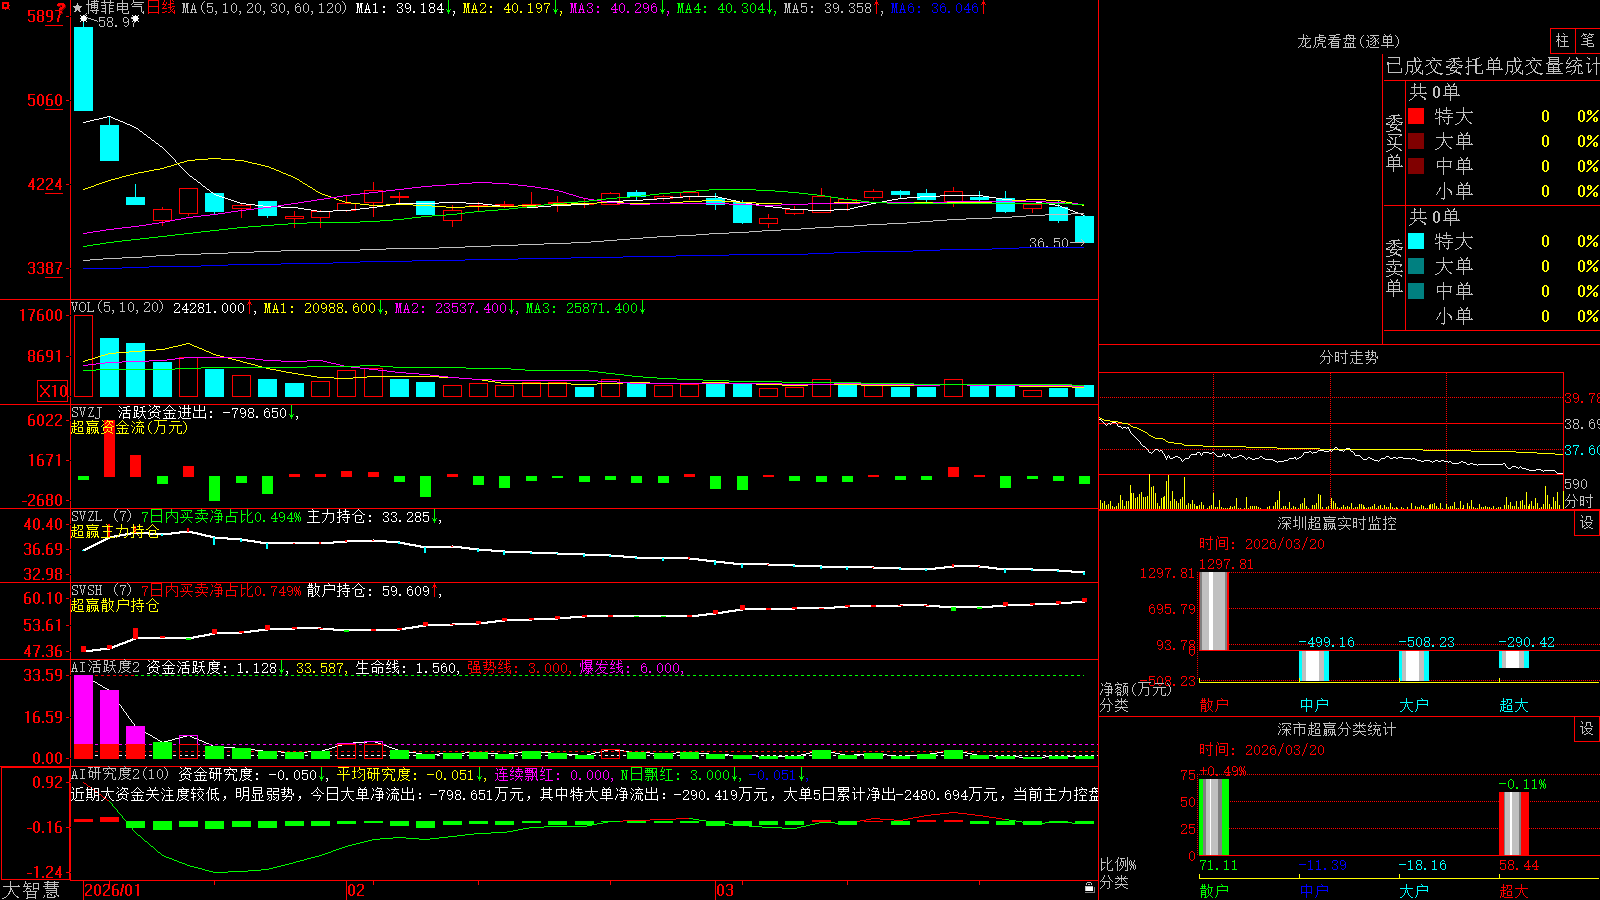Image resolution: width=1600 pixels, height=900 pixels.
Task: Open 设 settings for 深圳超赢实时监控
Action: pos(1587,523)
